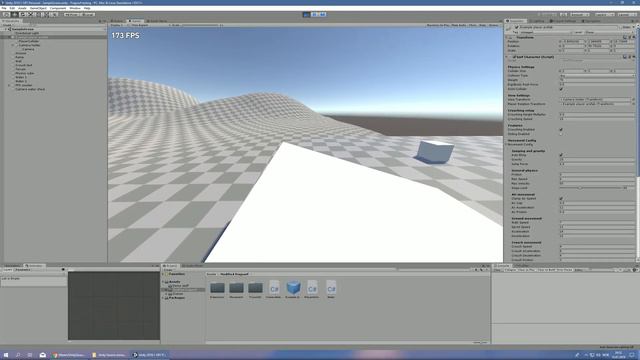Toggle the Surf Character script enabled checkbox
Screen dimensions: 640x360
point(514,57)
